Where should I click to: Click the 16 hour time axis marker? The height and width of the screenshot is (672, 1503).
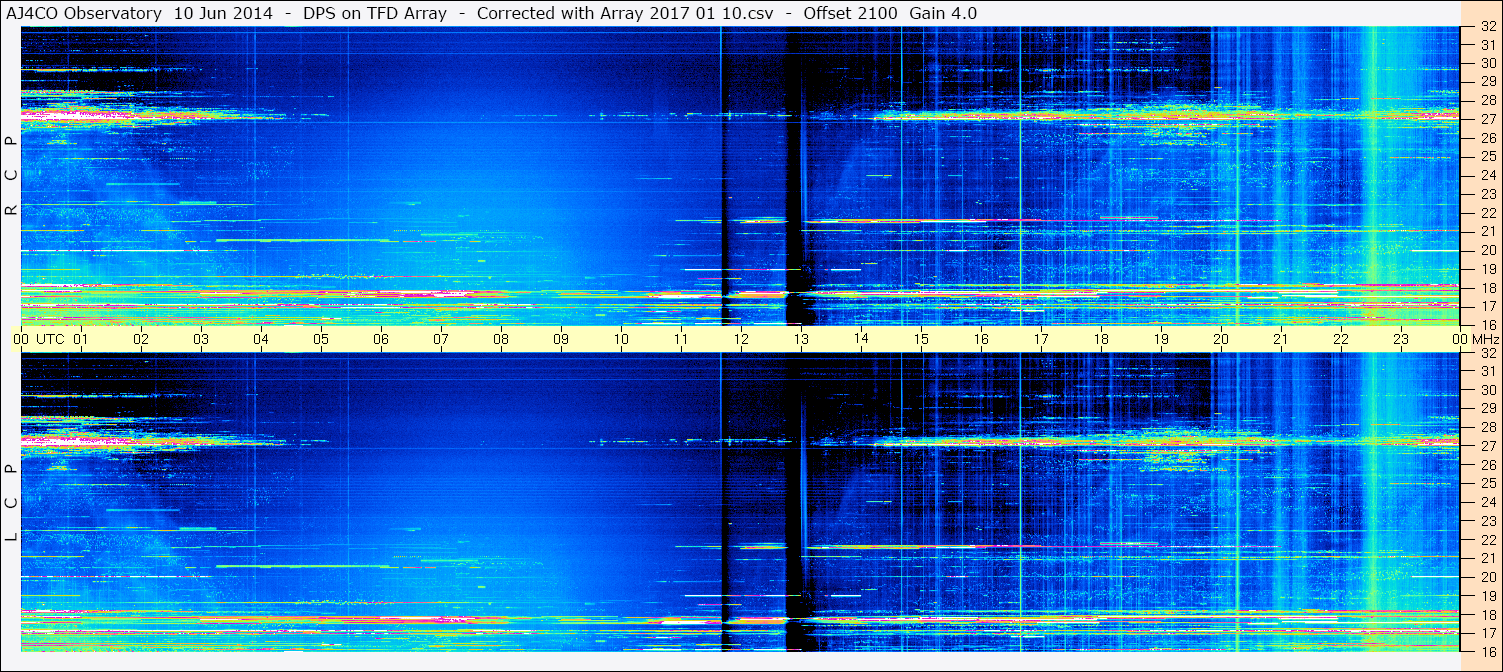tap(981, 339)
